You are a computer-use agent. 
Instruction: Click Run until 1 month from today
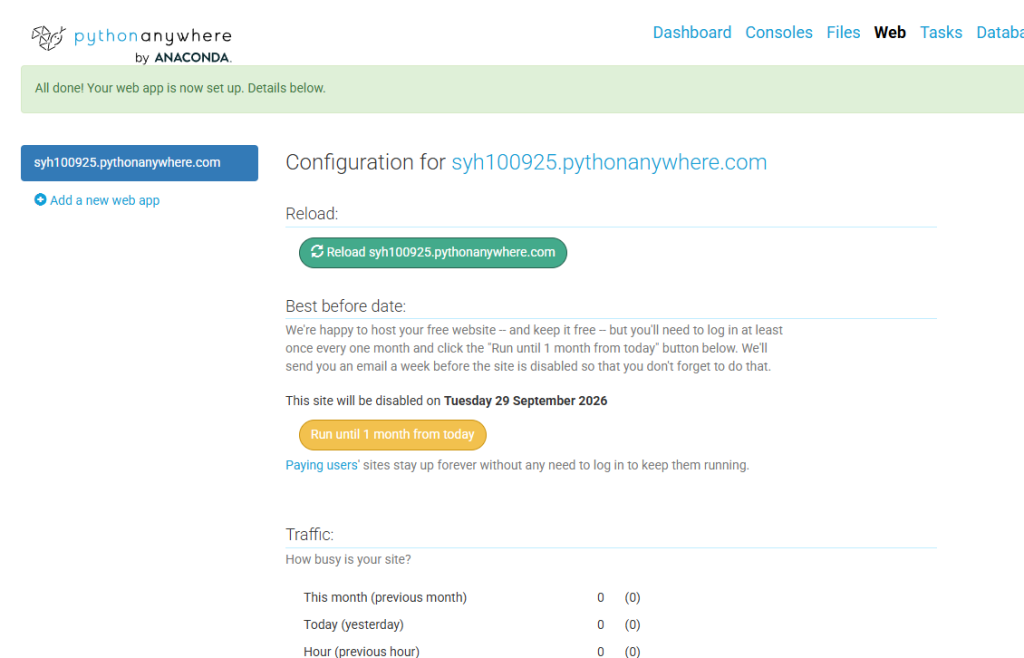(392, 435)
